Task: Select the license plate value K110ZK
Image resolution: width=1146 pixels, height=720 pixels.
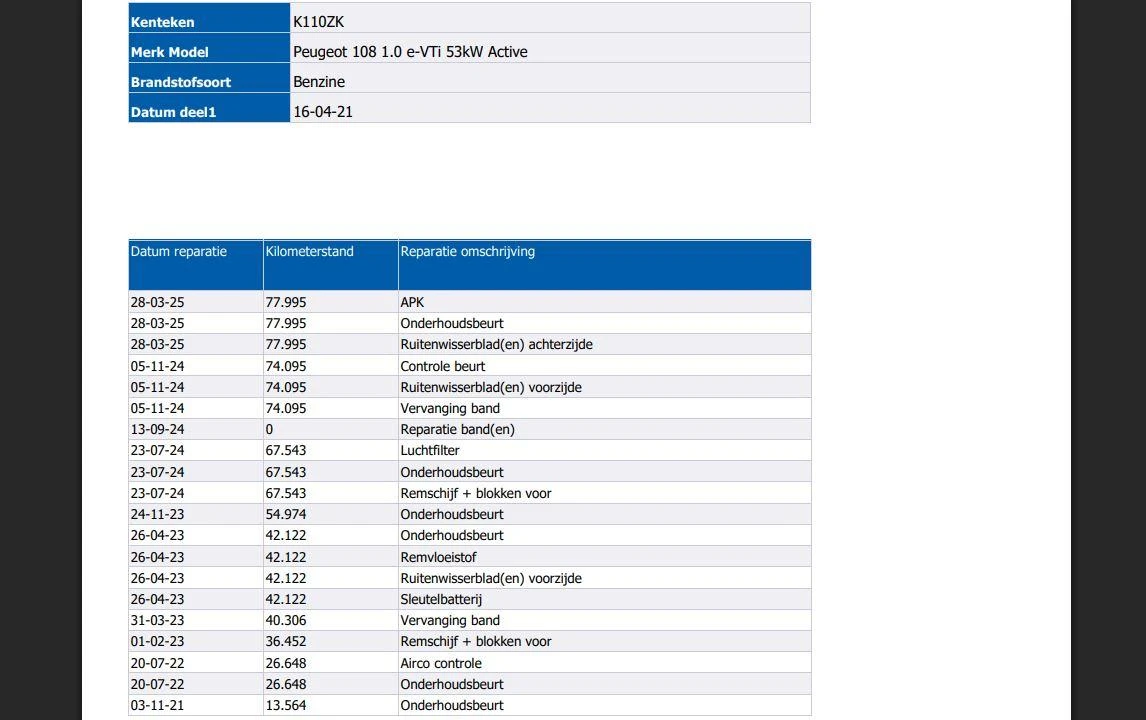Action: (x=318, y=22)
